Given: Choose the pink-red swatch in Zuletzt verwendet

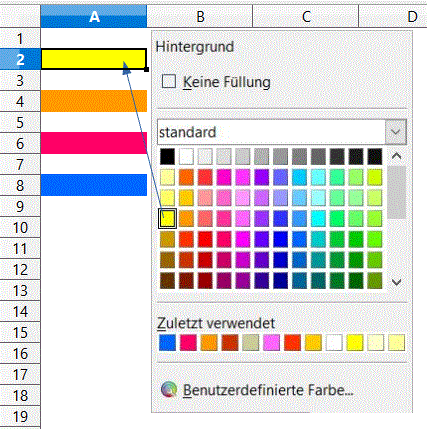Looking at the screenshot, I should click(188, 343).
